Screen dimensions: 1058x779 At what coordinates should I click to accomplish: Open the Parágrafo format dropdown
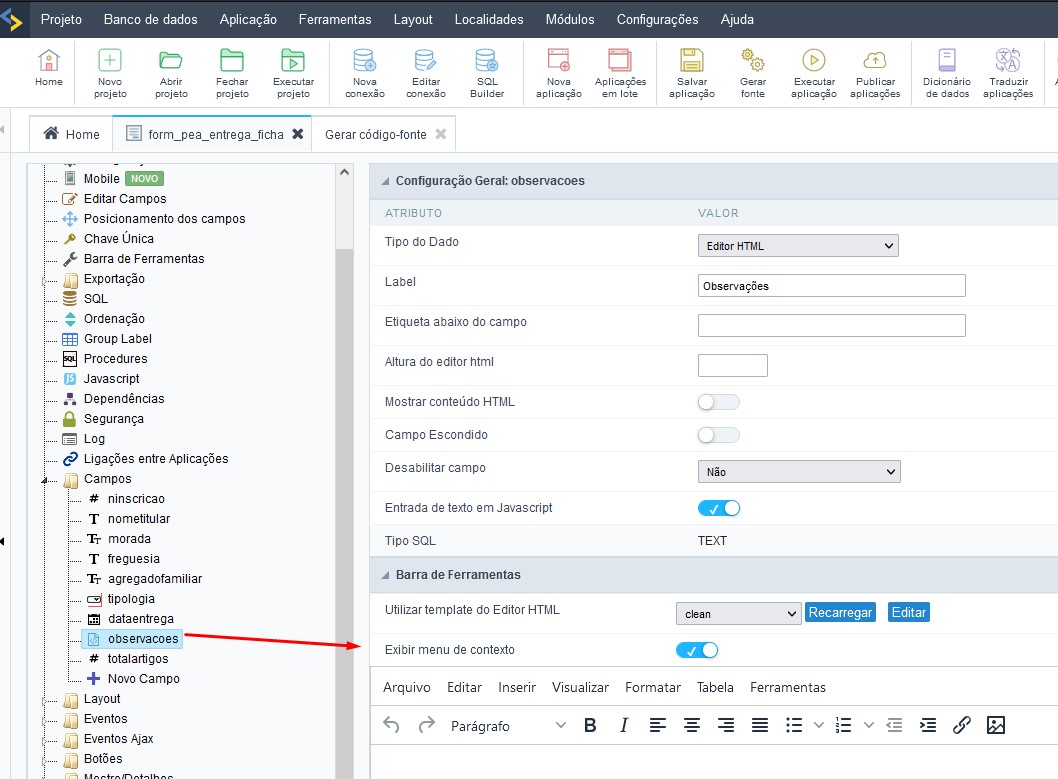[x=507, y=726]
